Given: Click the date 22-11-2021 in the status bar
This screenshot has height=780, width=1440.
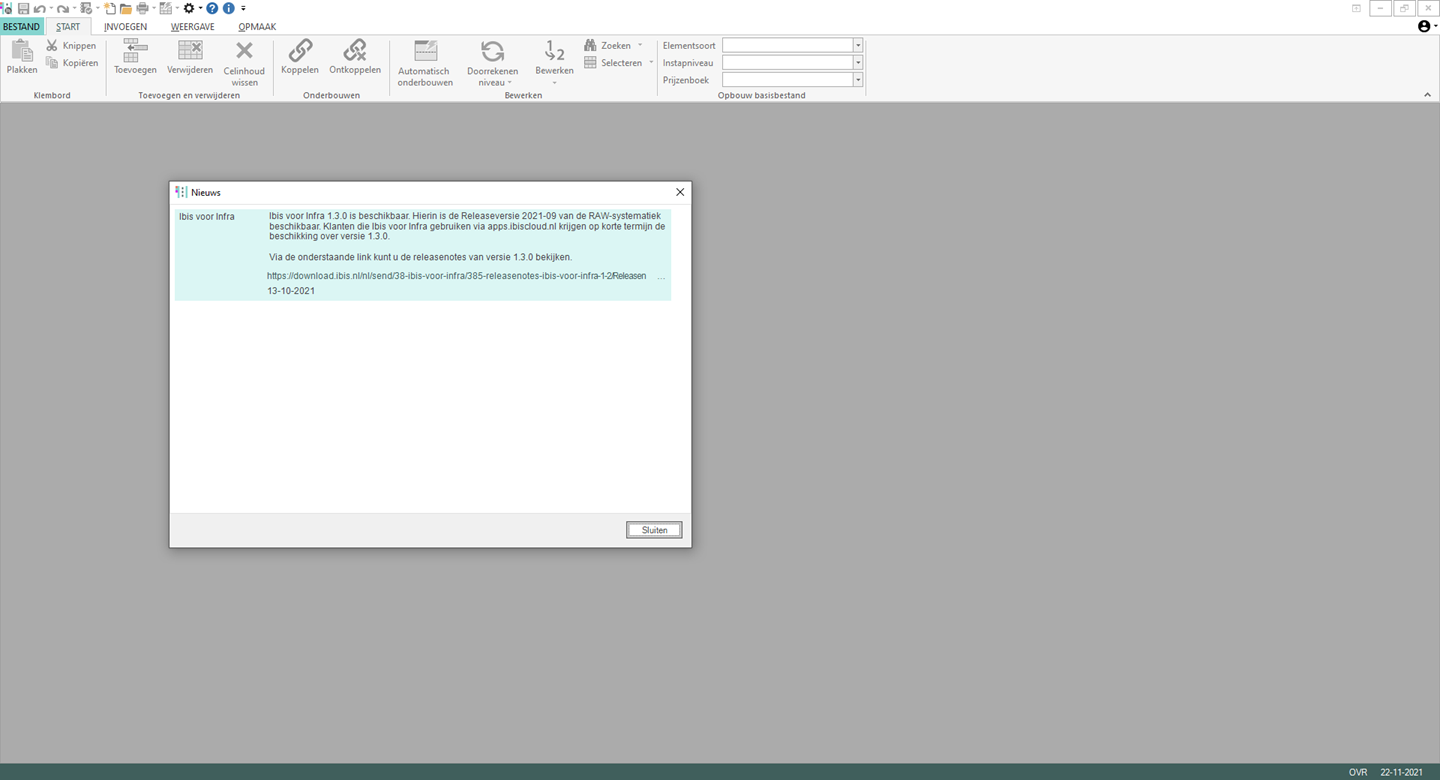Looking at the screenshot, I should coord(1401,772).
